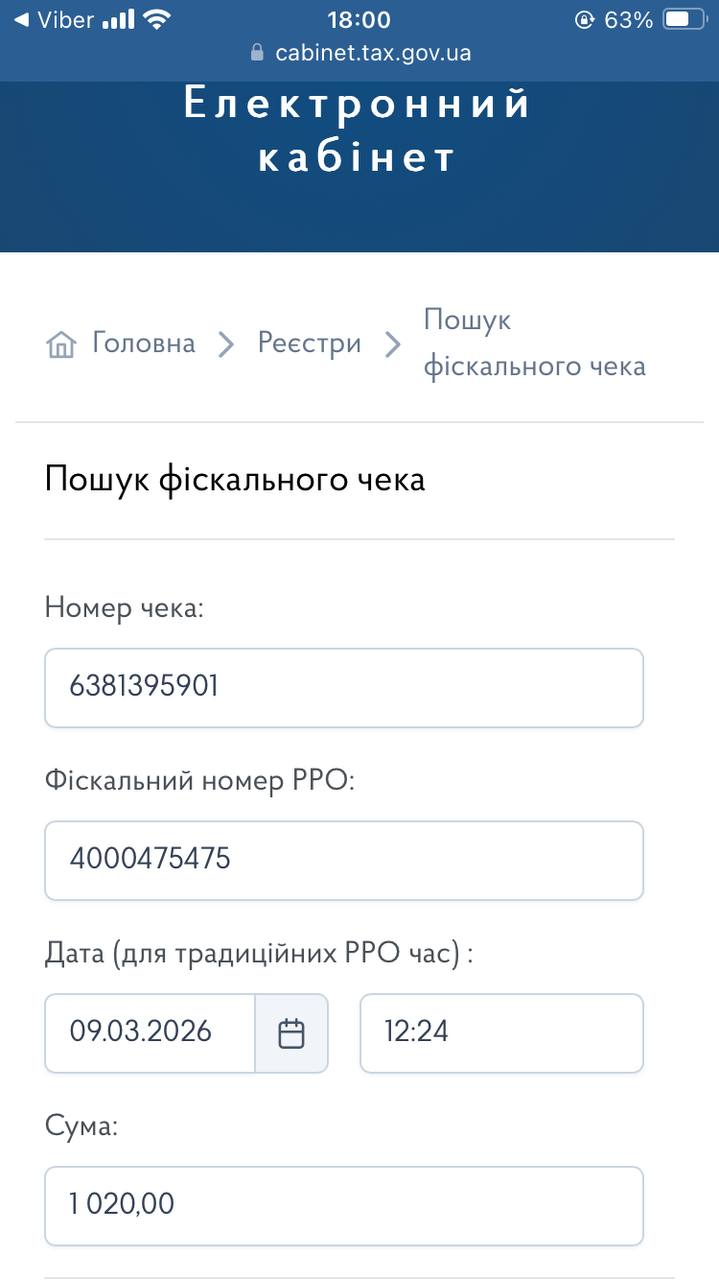Open the calendar date picker icon
Screen dimensions: 719x1280
pos(291,1033)
